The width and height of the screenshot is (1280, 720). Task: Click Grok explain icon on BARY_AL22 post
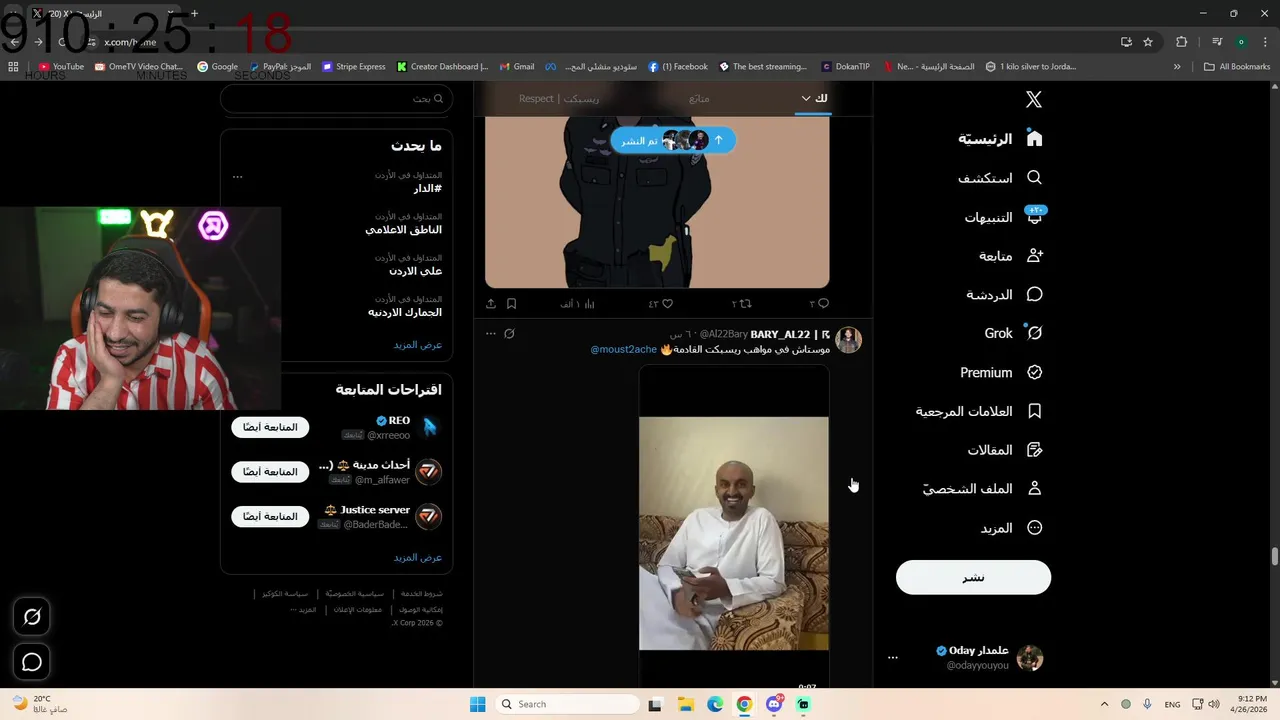pos(509,333)
